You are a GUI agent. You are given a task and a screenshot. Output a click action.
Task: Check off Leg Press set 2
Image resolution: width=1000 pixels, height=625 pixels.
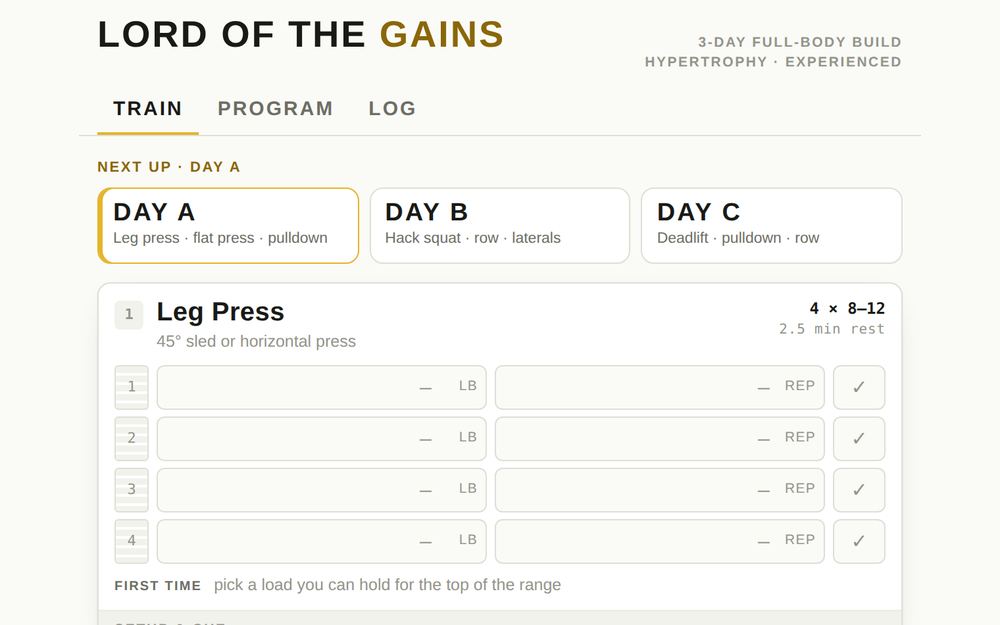(x=858, y=439)
